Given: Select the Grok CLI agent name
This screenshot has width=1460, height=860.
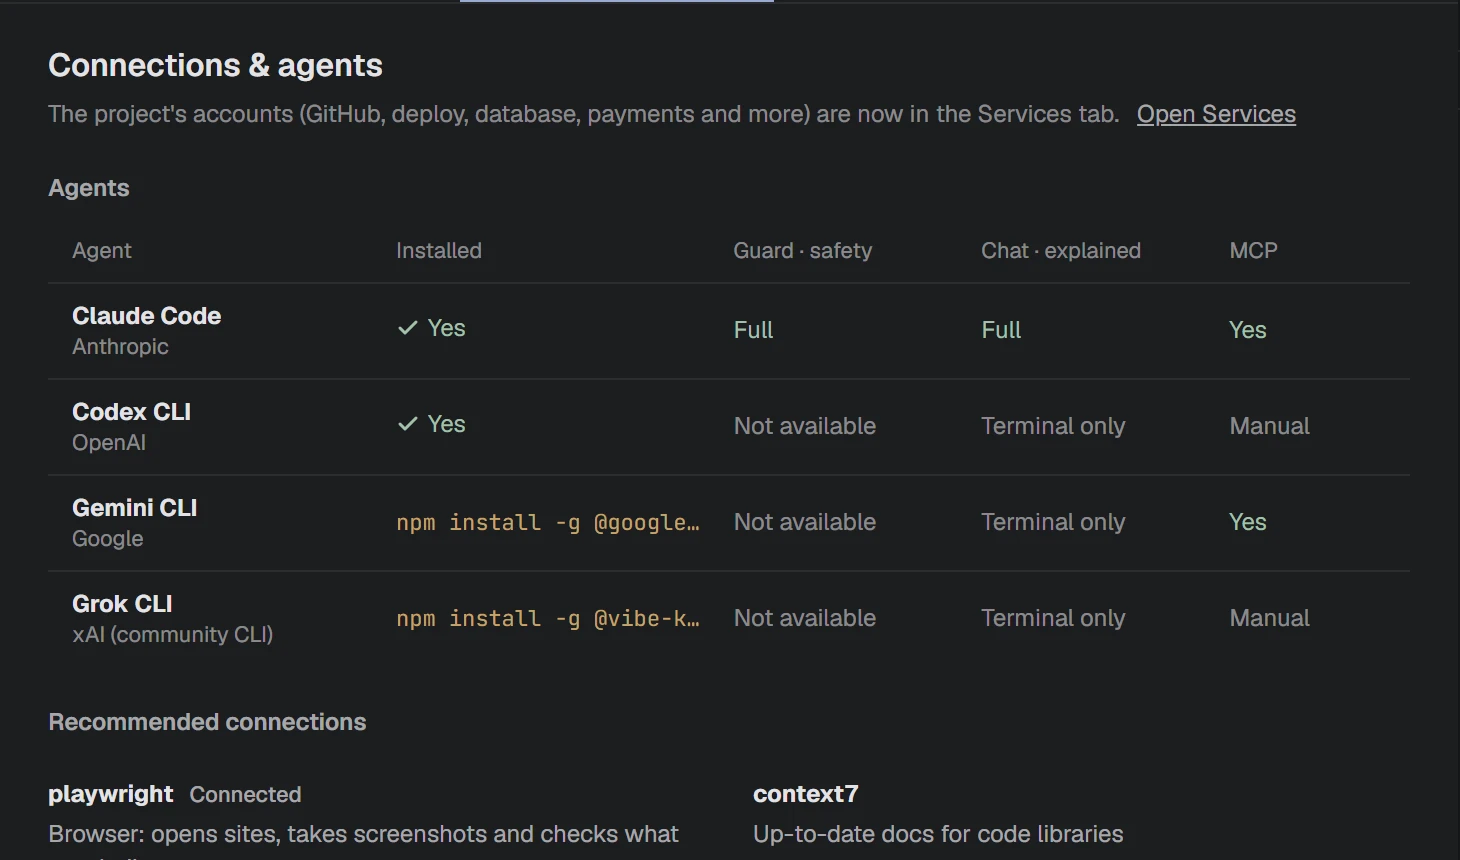Looking at the screenshot, I should [122, 604].
